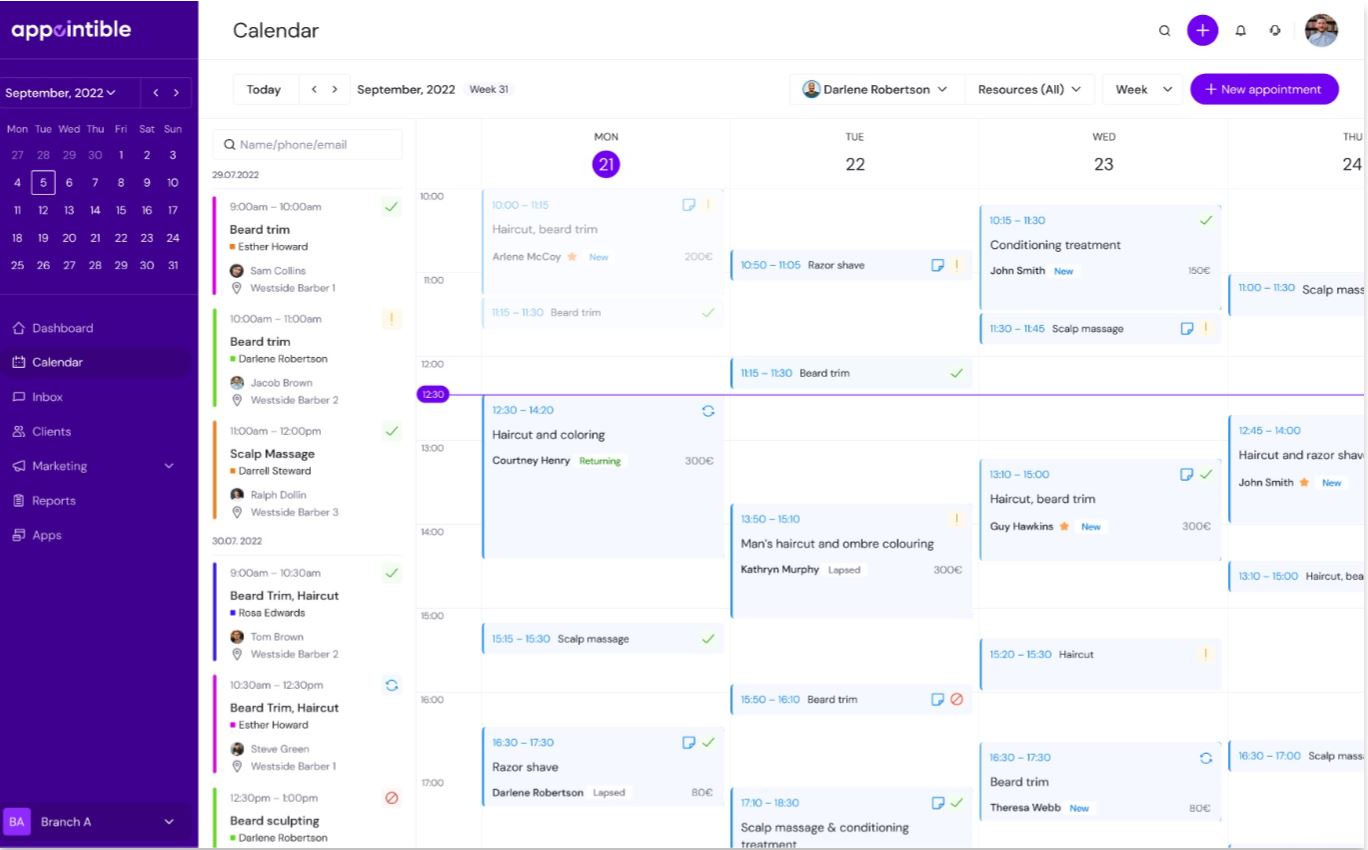The image size is (1368, 850).
Task: Open the Resources (All) dropdown
Action: [1030, 89]
